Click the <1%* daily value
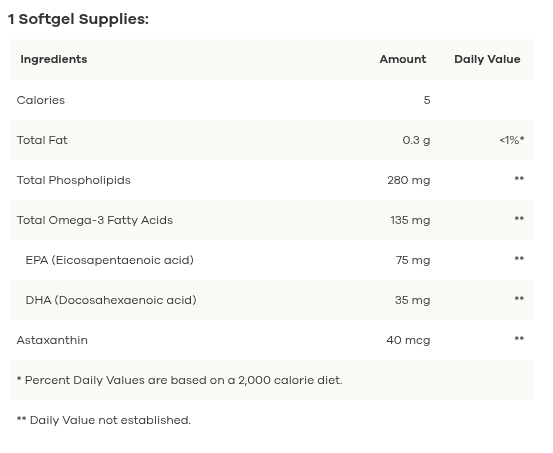The width and height of the screenshot is (553, 453). (x=512, y=140)
